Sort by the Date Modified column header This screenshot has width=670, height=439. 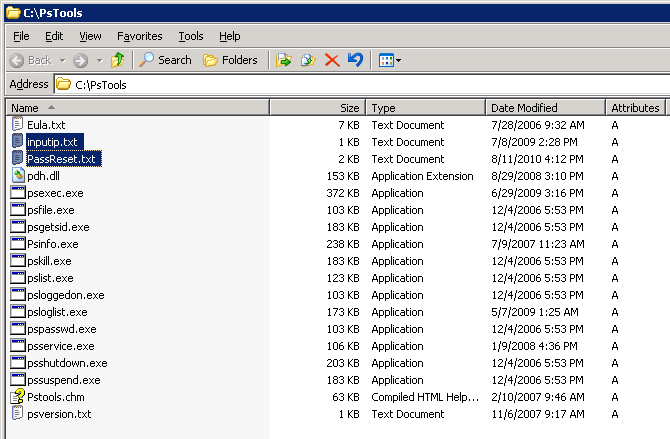click(x=545, y=108)
